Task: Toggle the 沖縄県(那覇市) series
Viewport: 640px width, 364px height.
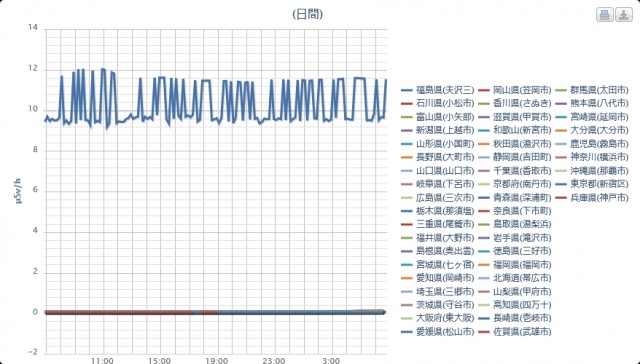Action: tap(592, 171)
